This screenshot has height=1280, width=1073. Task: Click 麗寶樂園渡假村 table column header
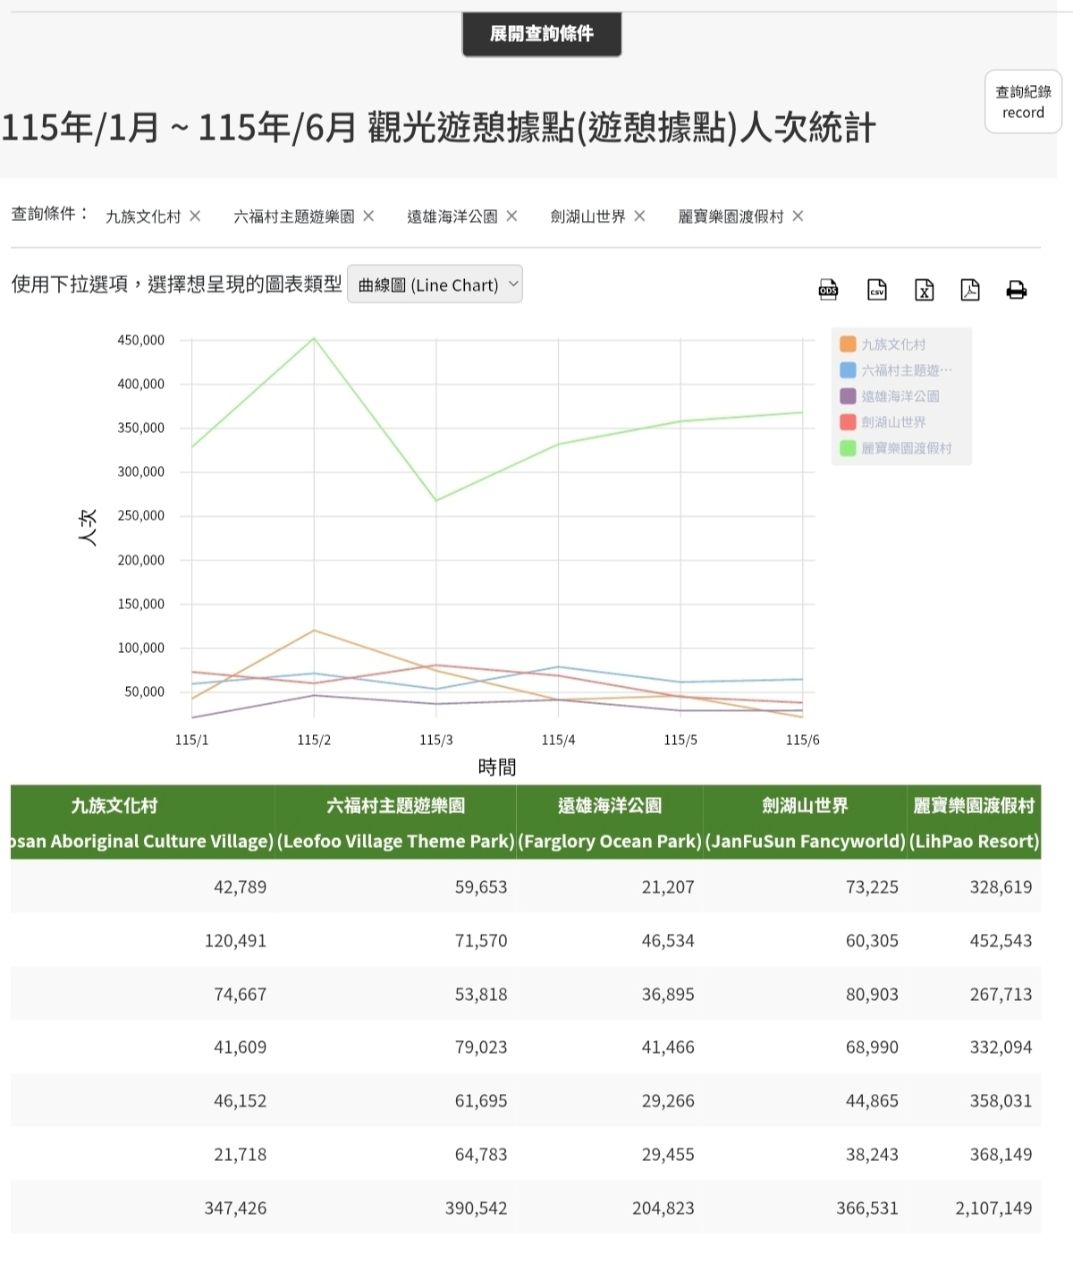click(x=974, y=823)
